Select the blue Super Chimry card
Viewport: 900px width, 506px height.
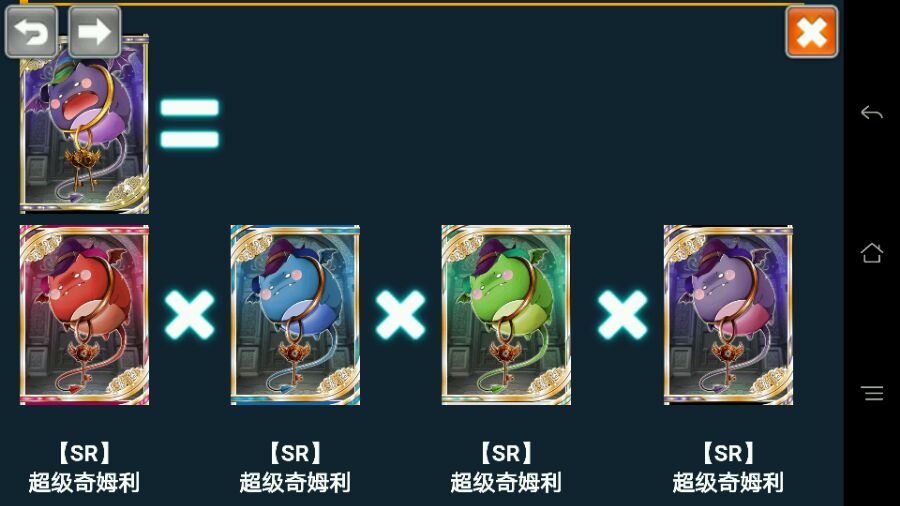click(295, 315)
